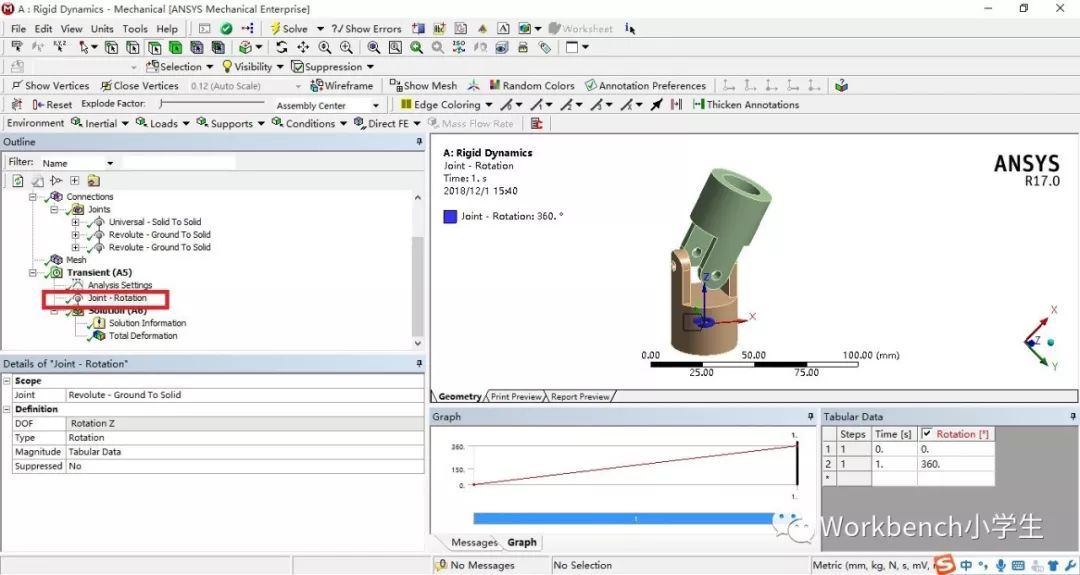Toggle Show Vertices
The image size is (1080, 575).
tap(50, 85)
